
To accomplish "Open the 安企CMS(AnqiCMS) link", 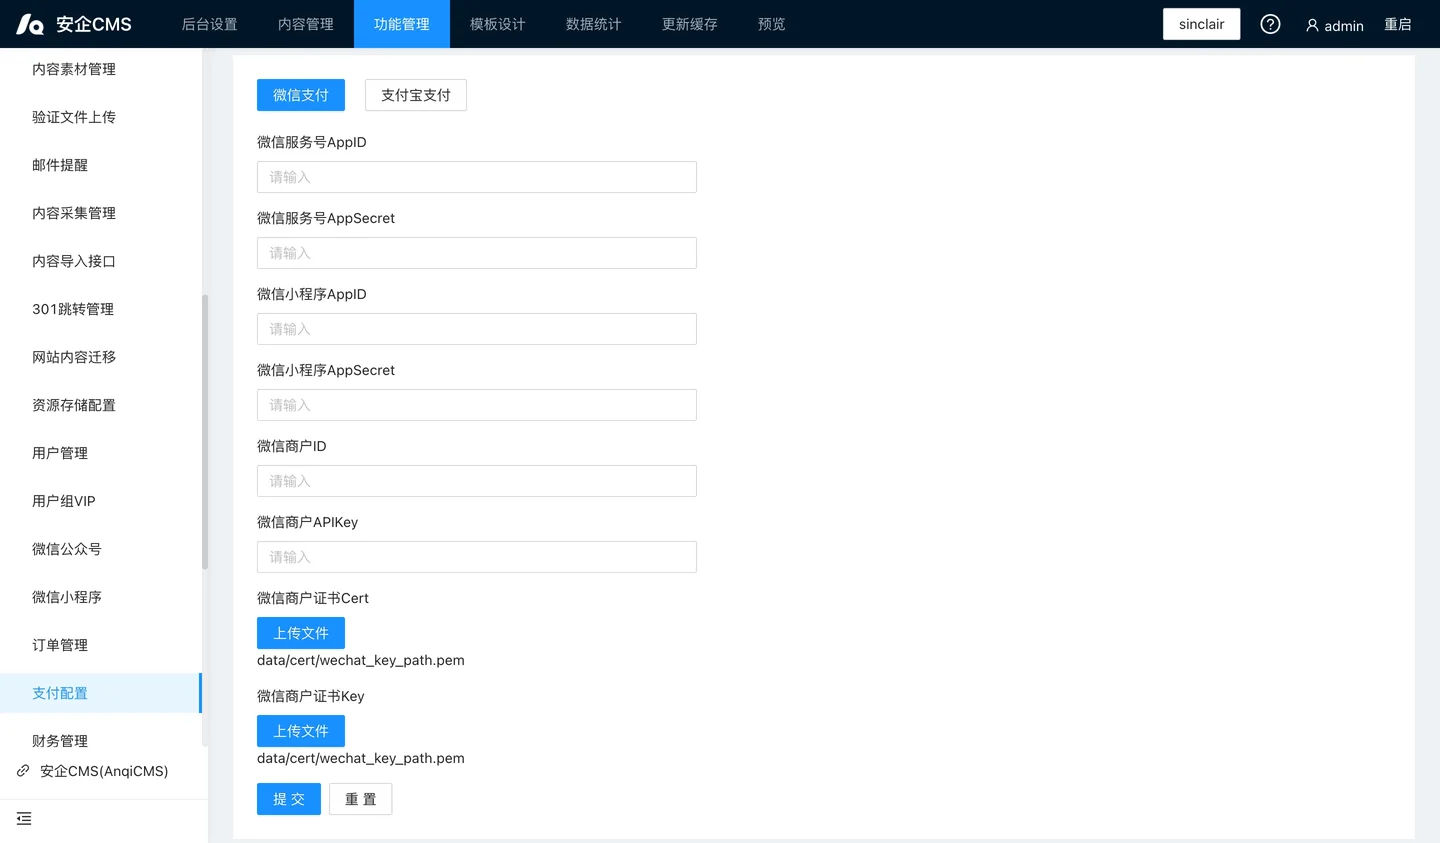I will pos(104,771).
